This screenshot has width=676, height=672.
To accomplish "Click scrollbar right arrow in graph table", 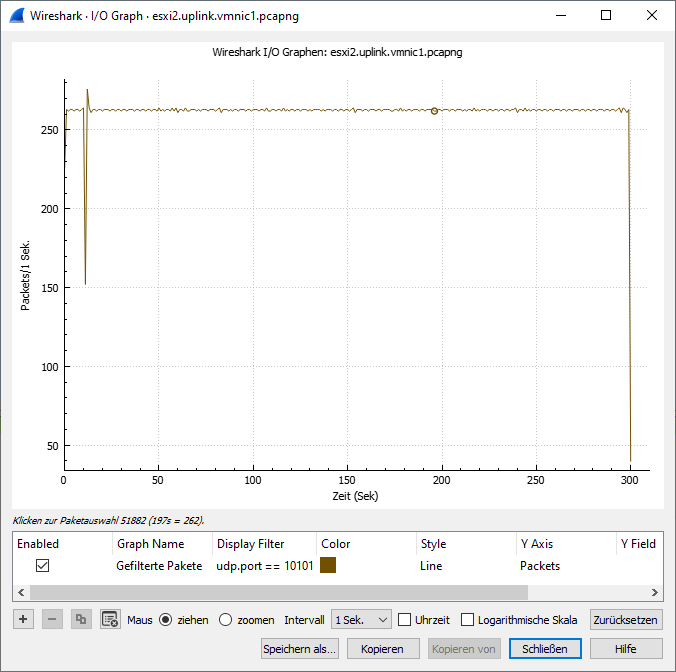I will (654, 592).
